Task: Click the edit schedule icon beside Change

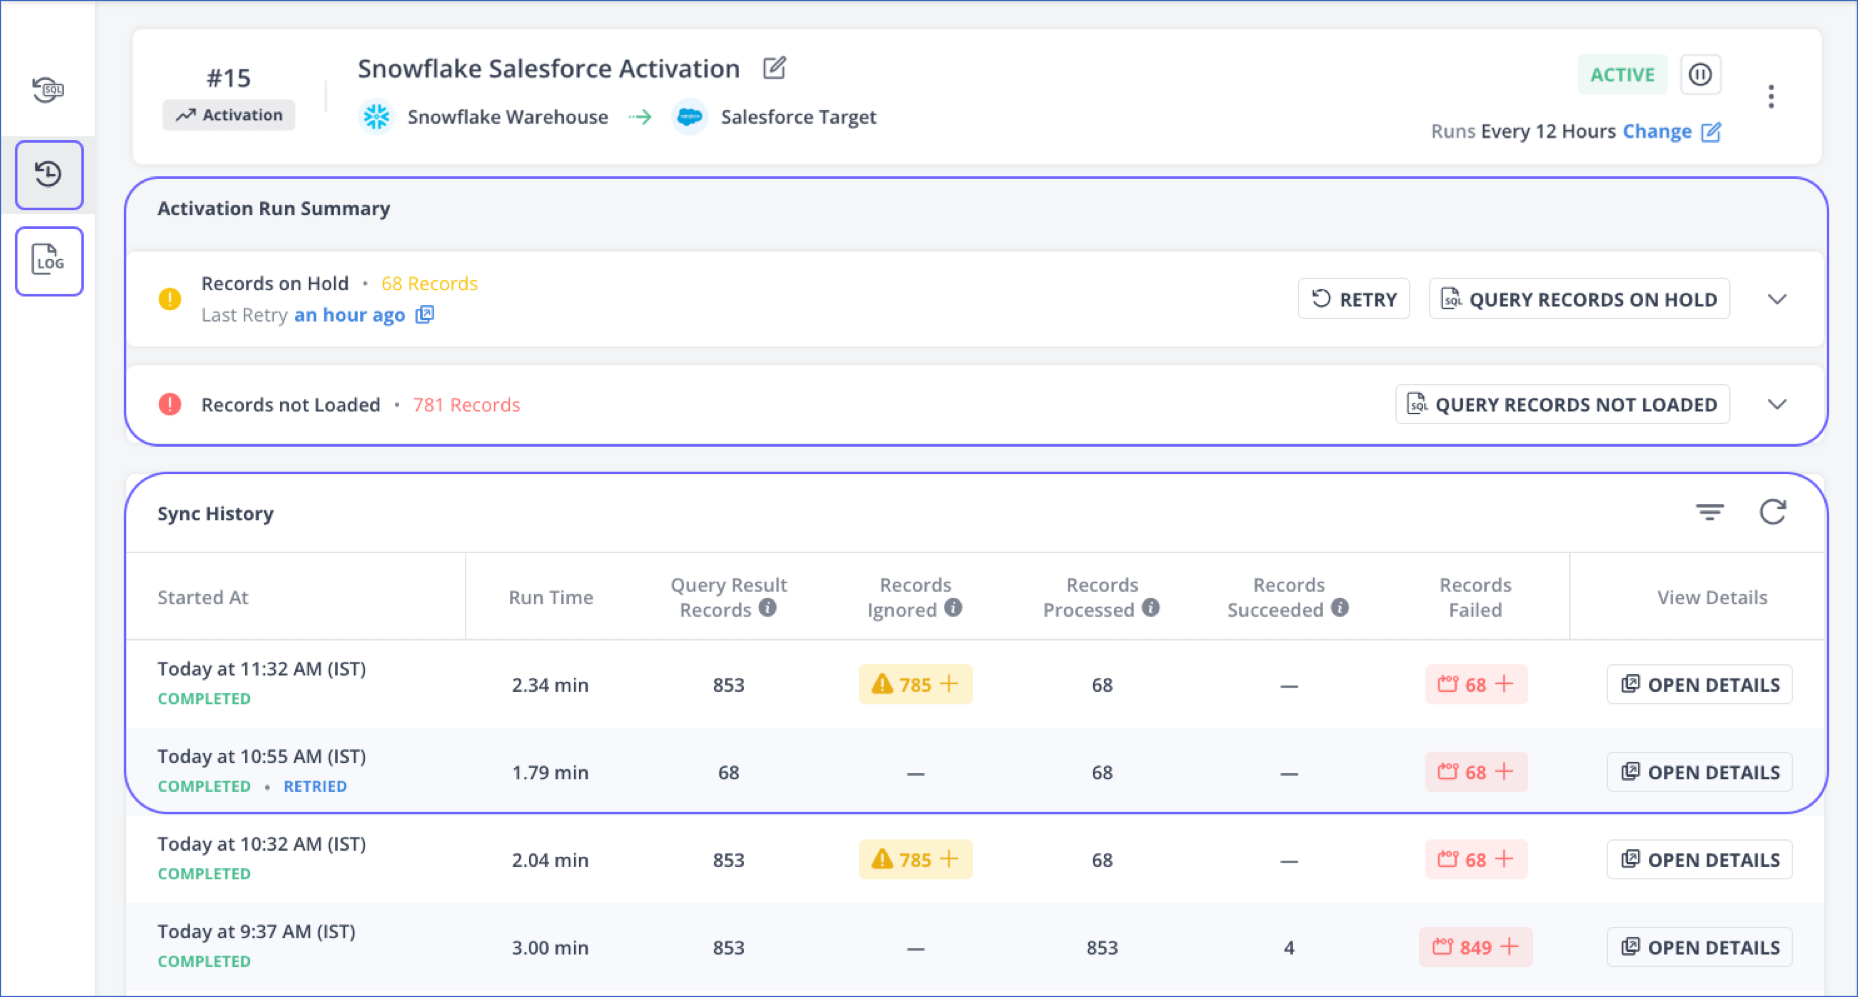Action: pos(1711,132)
